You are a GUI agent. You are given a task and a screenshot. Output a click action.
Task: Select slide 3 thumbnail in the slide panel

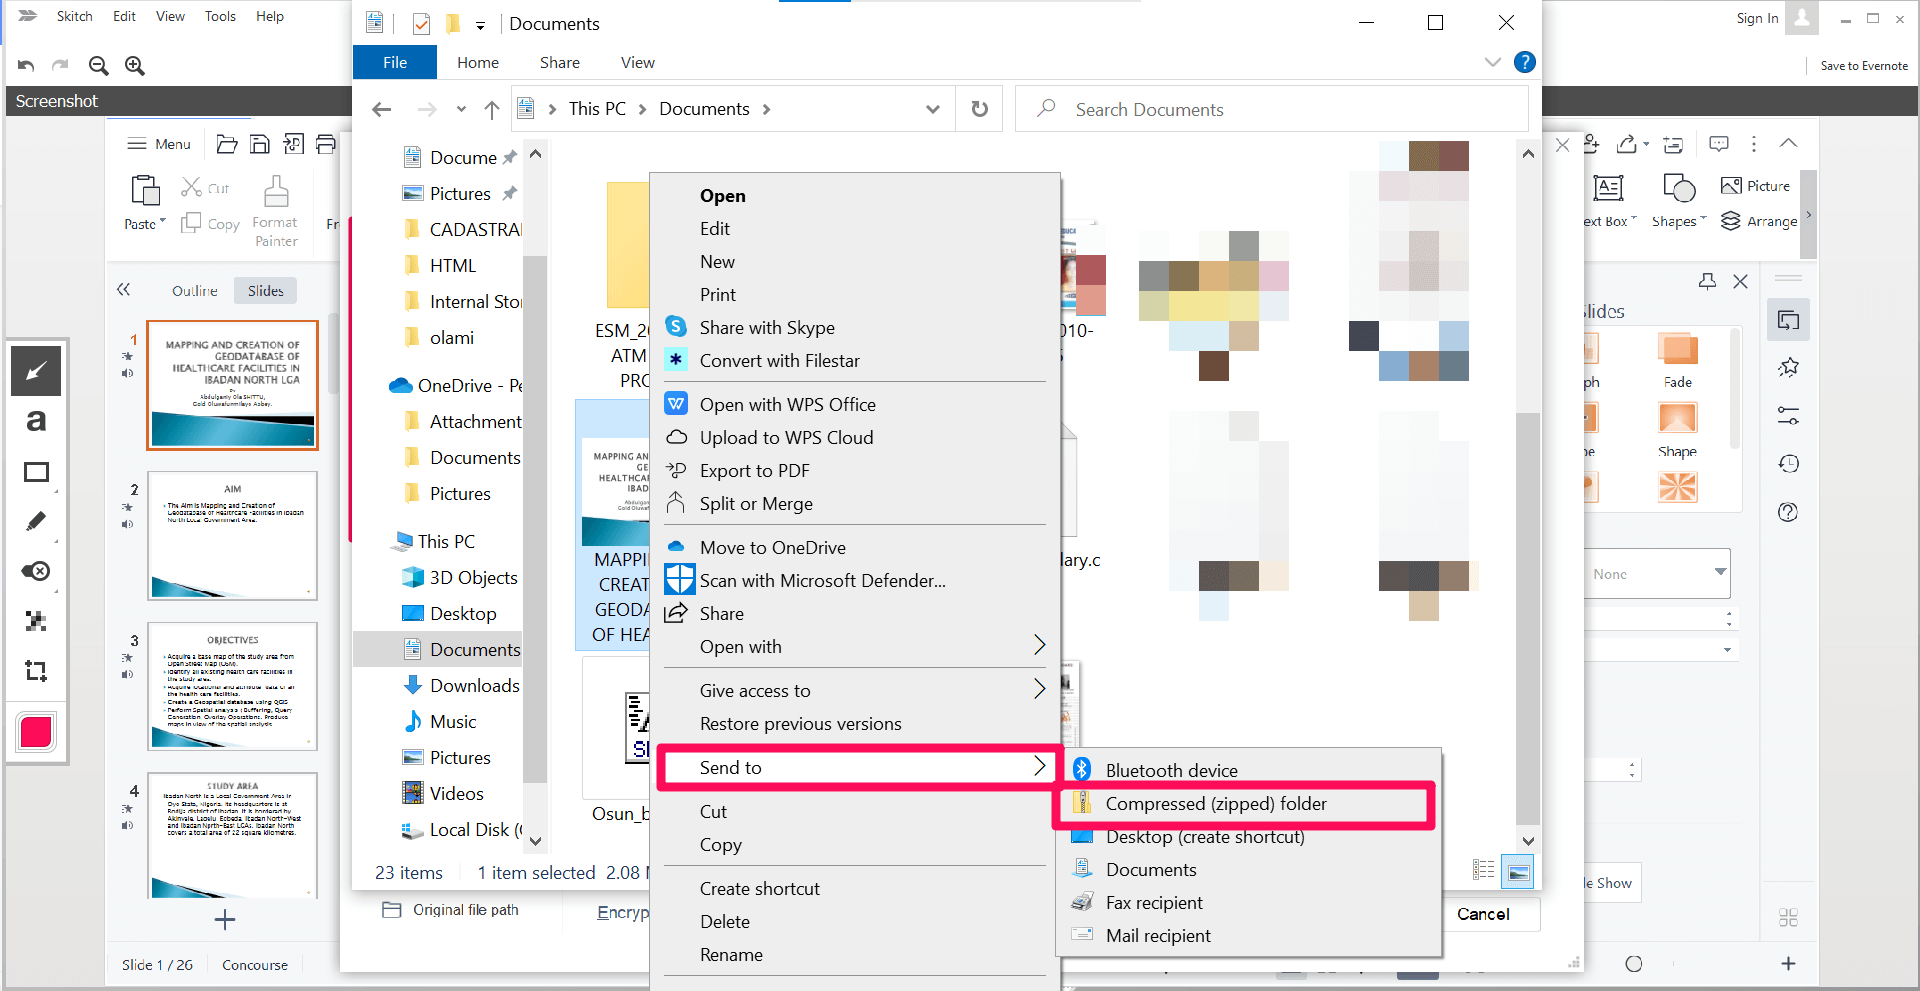point(231,686)
